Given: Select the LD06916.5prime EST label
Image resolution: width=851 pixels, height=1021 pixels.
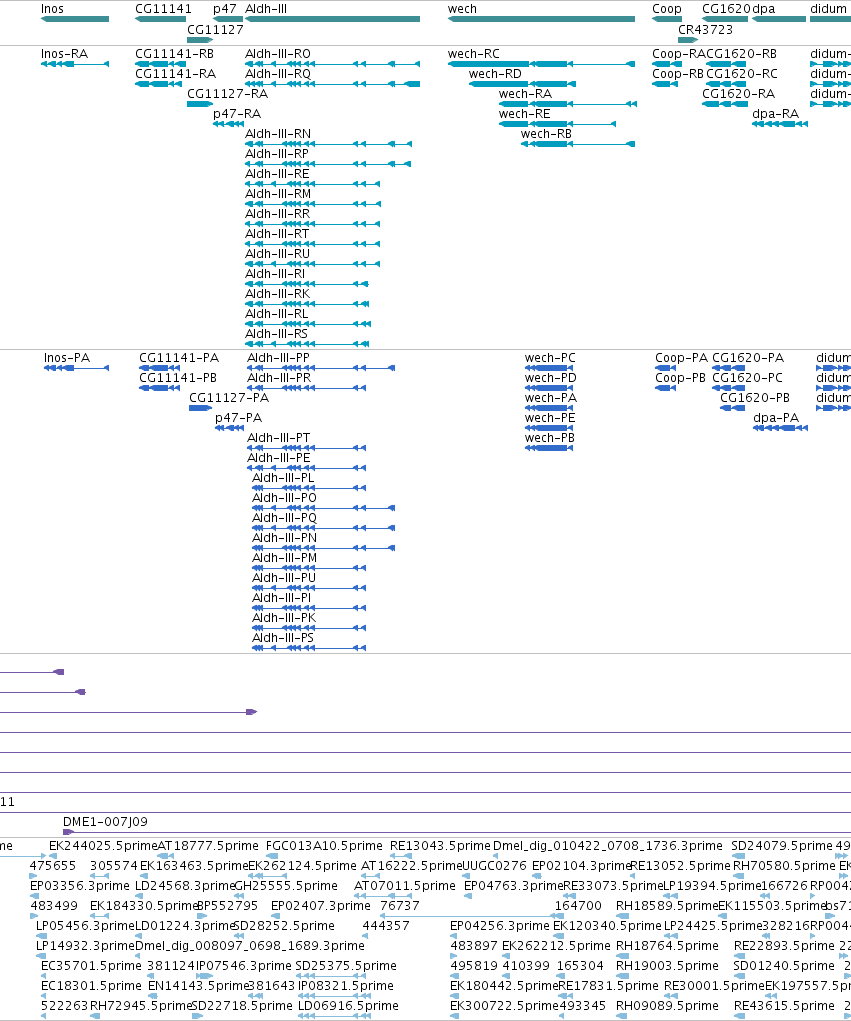Looking at the screenshot, I should click(348, 1006).
